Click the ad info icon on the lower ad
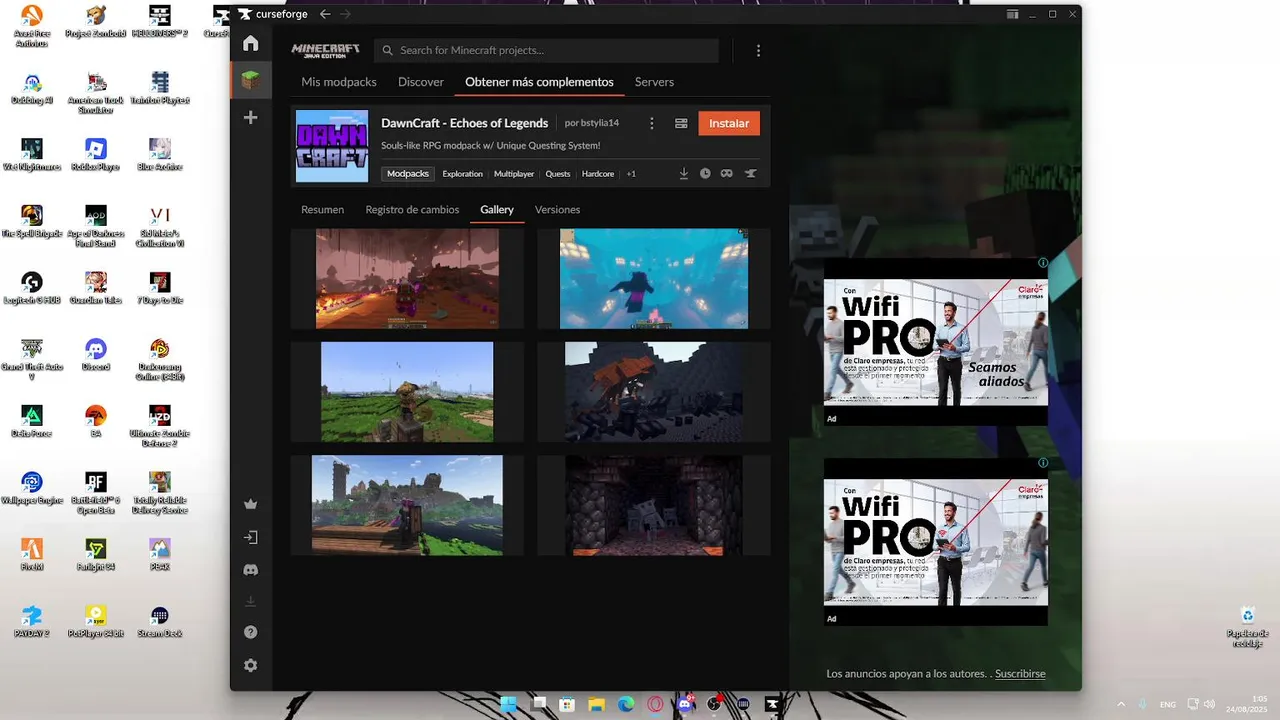The width and height of the screenshot is (1280, 720). [x=1043, y=463]
